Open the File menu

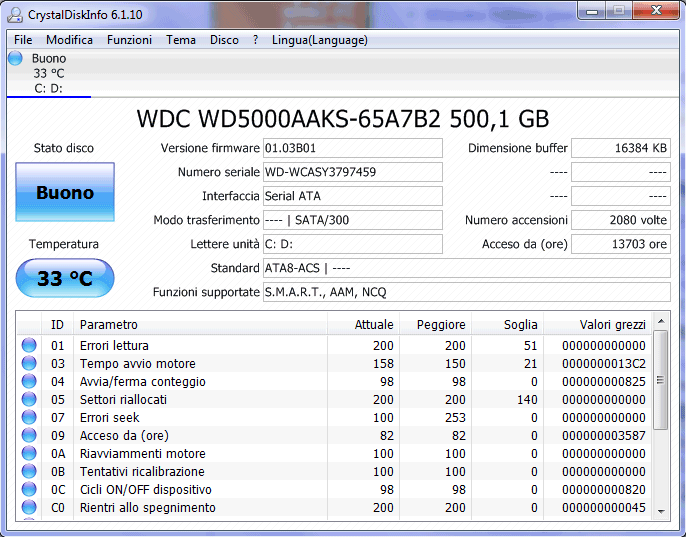[23, 40]
